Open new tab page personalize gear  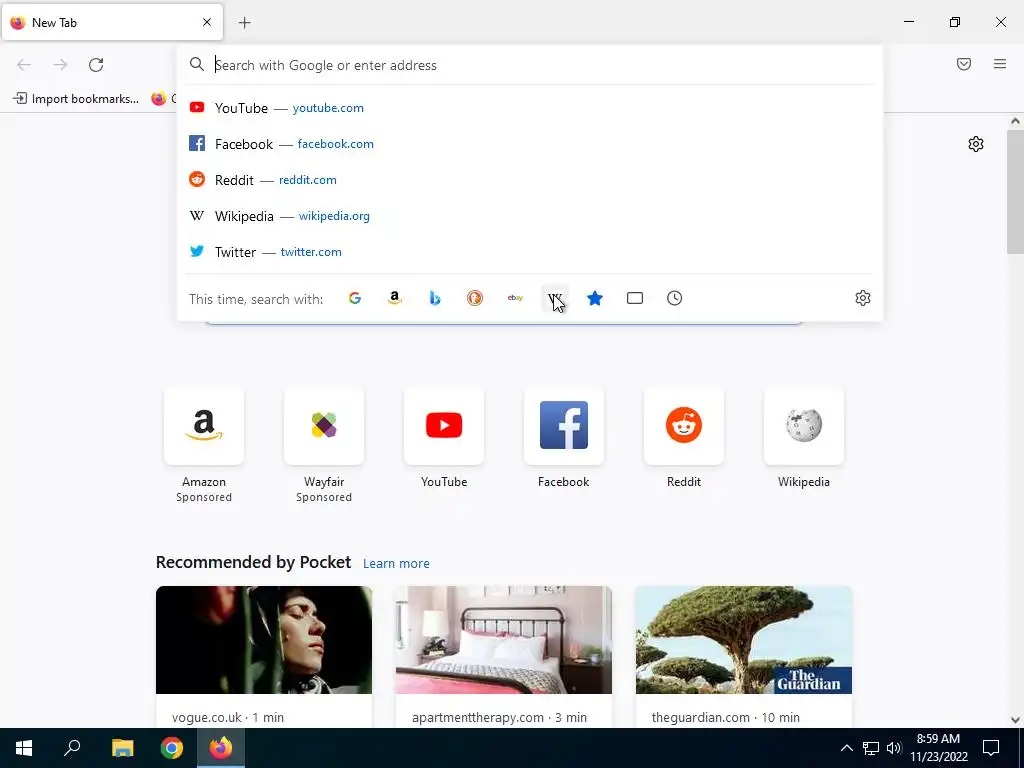[x=976, y=144]
